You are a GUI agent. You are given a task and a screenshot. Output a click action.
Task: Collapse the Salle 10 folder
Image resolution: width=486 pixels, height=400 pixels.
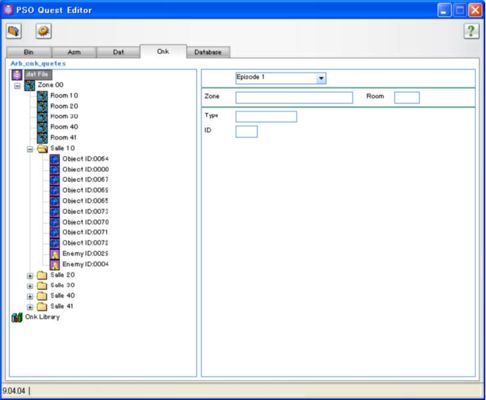point(30,149)
